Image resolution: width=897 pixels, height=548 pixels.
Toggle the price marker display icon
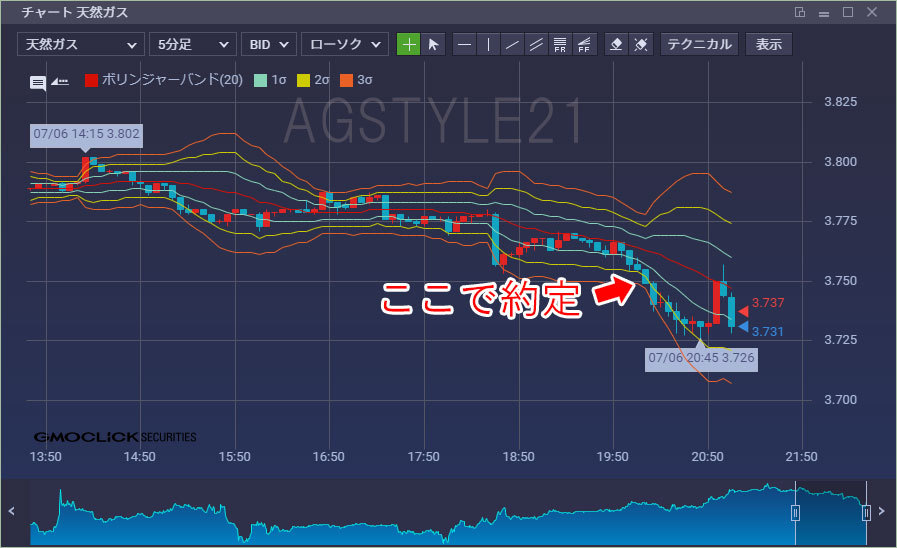[60, 82]
